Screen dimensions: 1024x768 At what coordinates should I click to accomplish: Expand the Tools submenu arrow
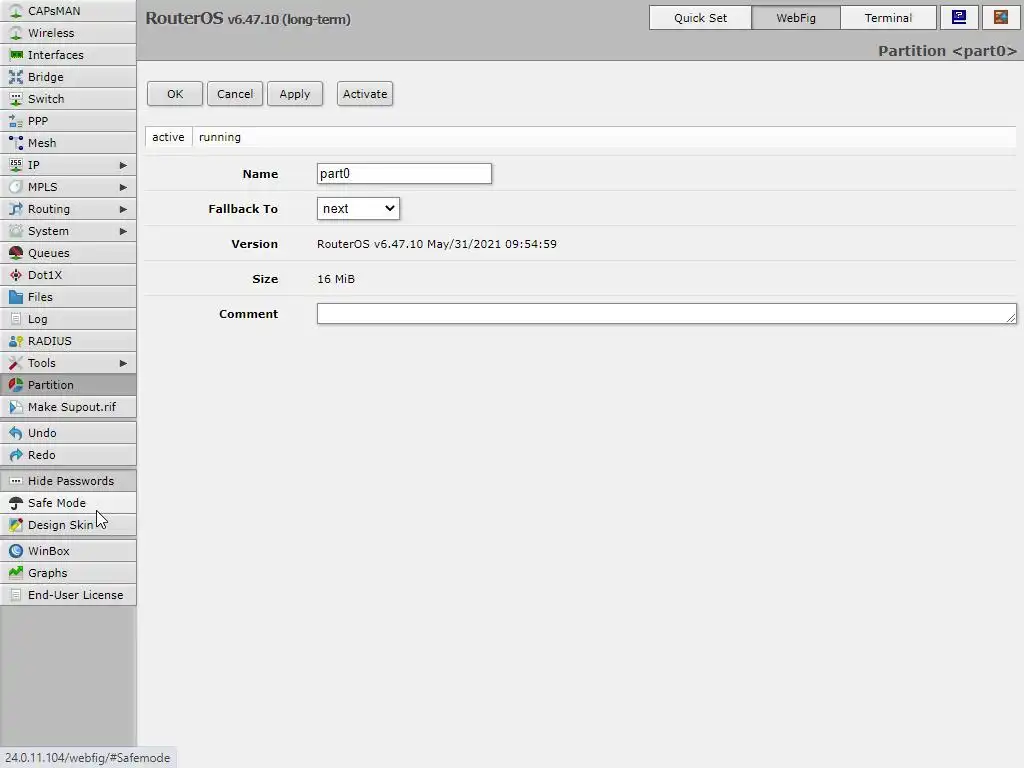123,363
